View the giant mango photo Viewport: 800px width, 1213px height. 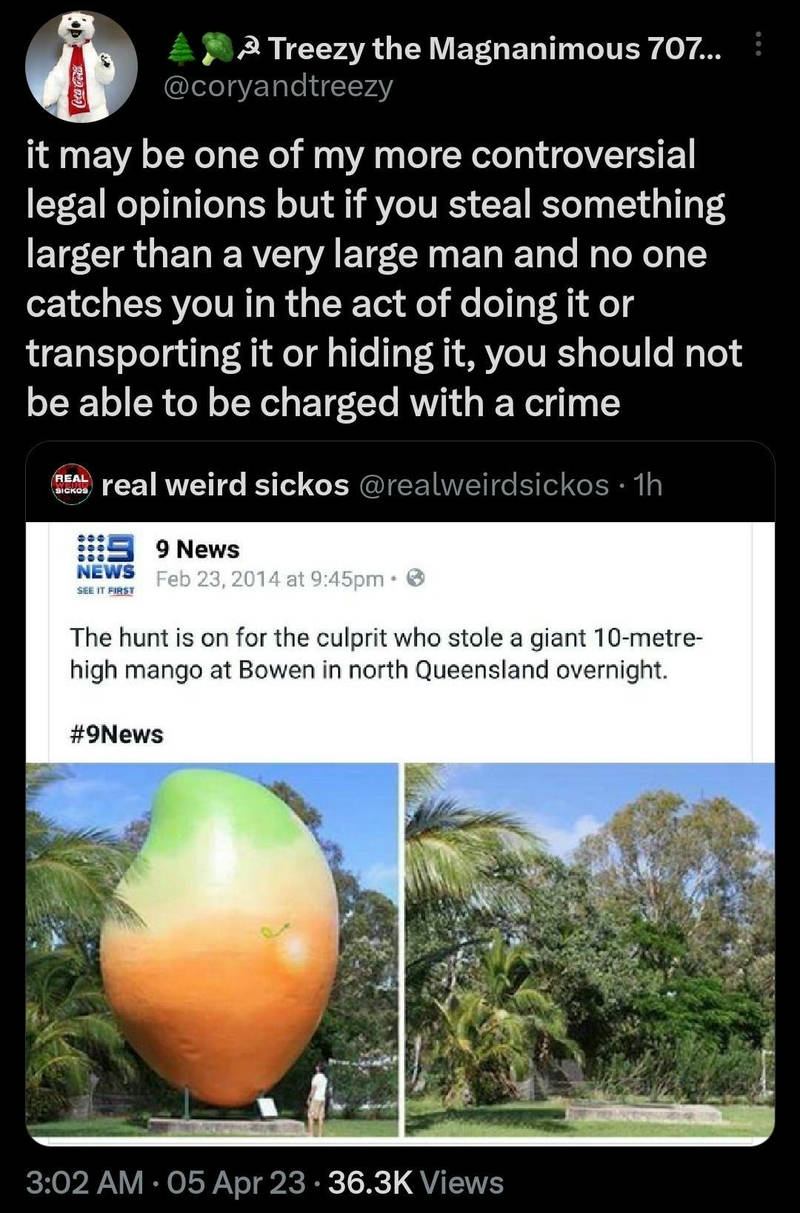(212, 951)
